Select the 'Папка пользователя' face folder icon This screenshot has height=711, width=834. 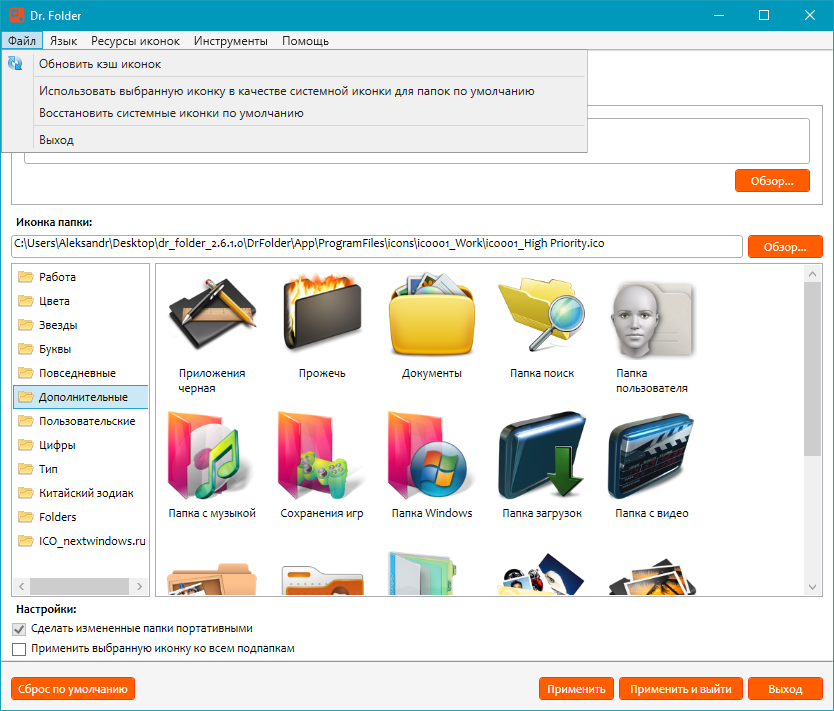coord(652,319)
